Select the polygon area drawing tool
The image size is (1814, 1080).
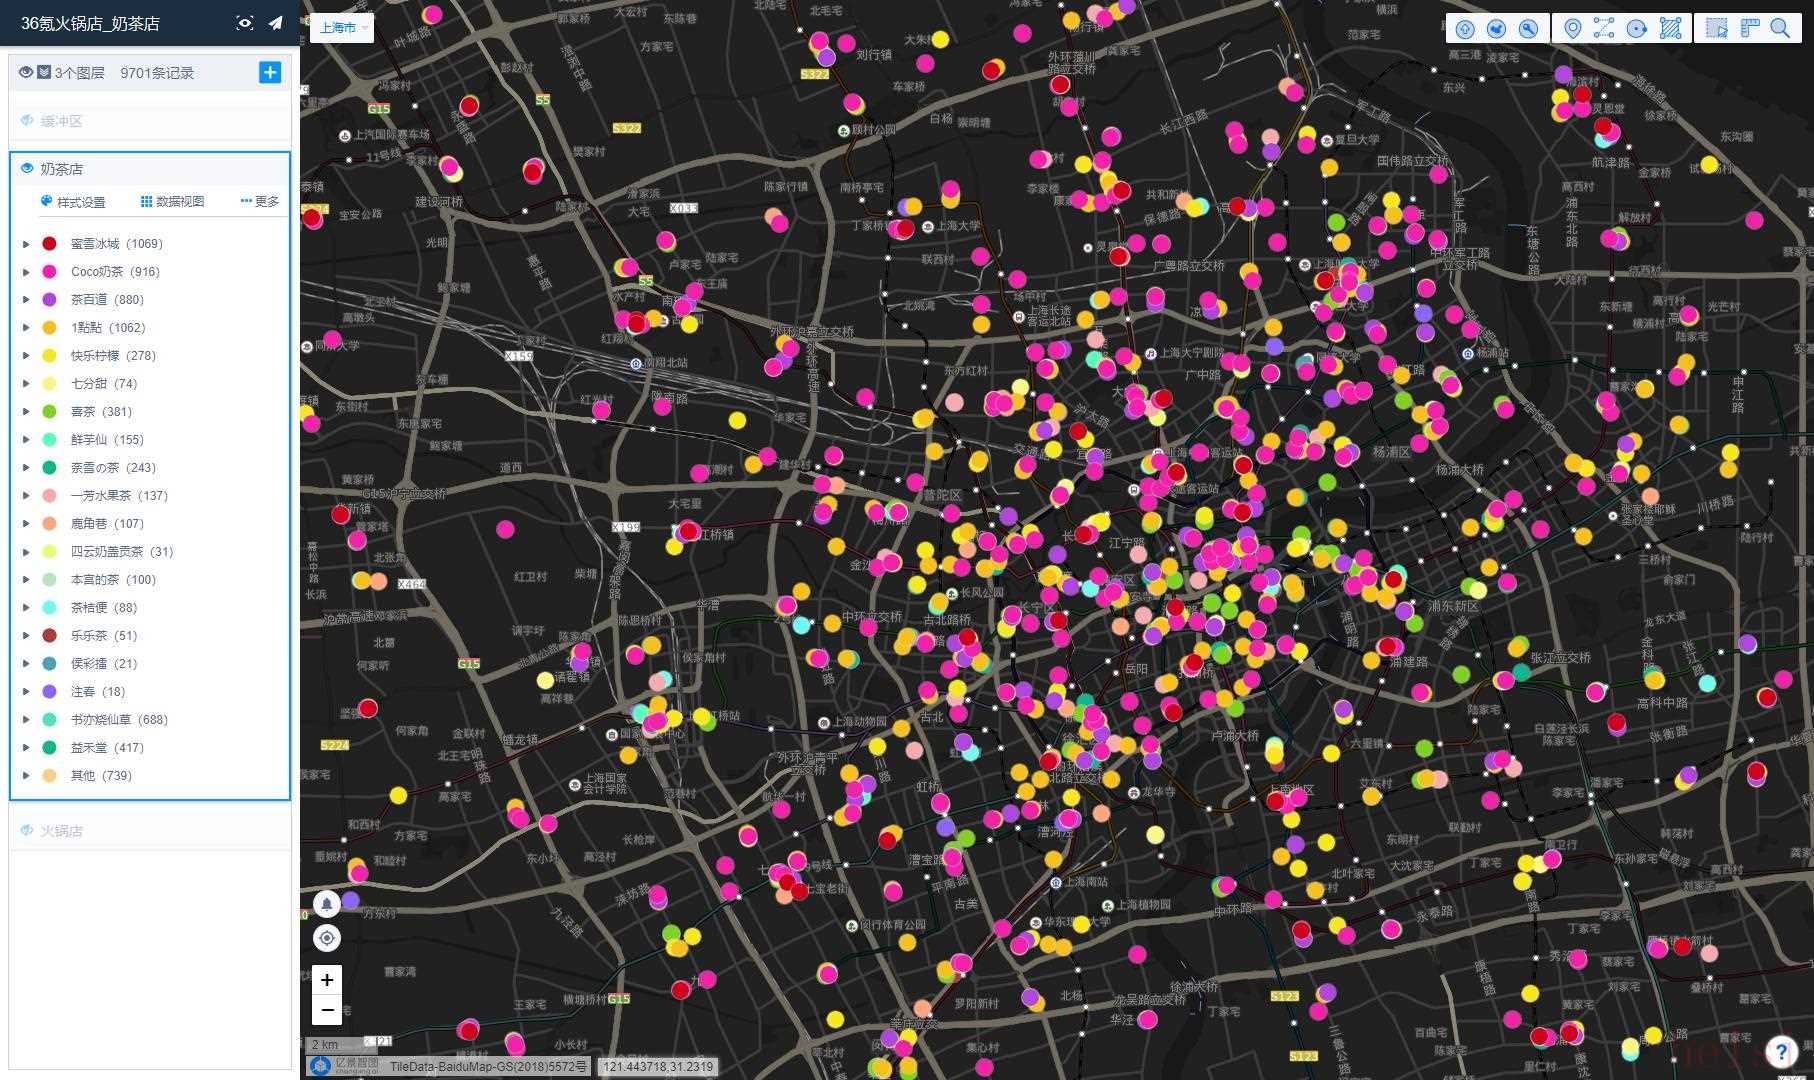click(x=1670, y=28)
